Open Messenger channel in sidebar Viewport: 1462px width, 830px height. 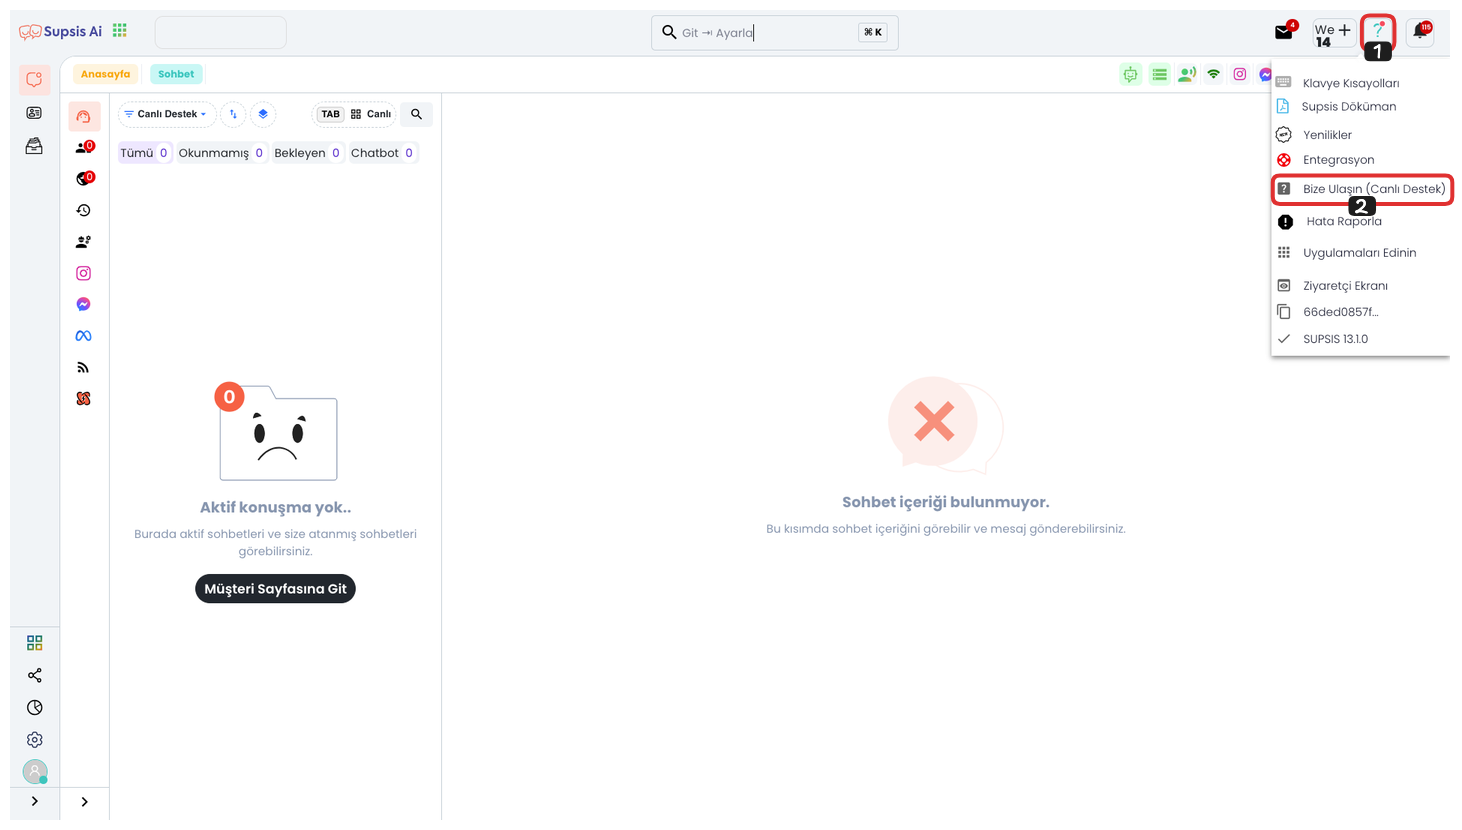pyautogui.click(x=84, y=304)
